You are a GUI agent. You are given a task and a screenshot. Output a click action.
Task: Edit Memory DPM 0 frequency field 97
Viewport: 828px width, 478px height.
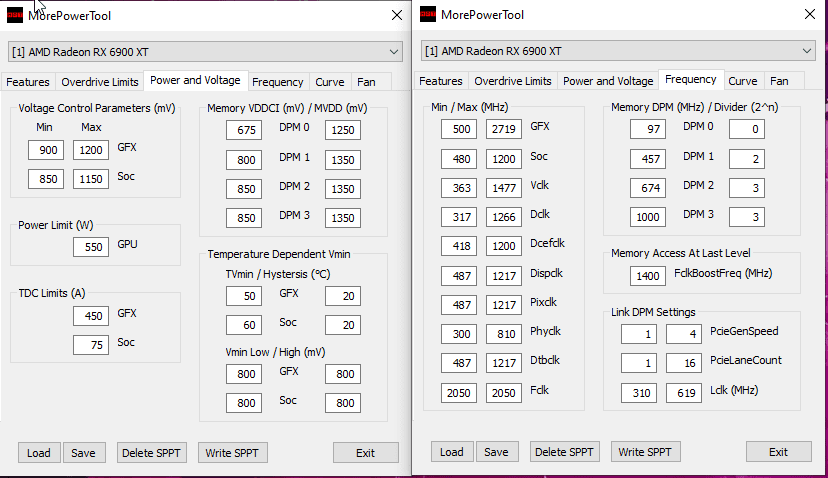coord(647,129)
